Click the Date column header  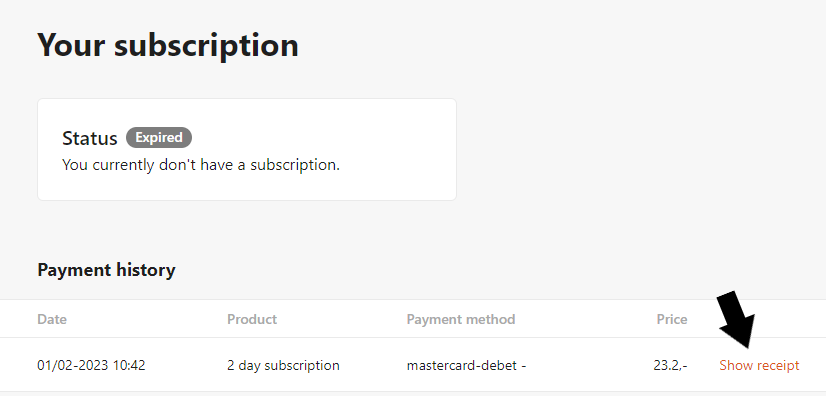[x=52, y=319]
